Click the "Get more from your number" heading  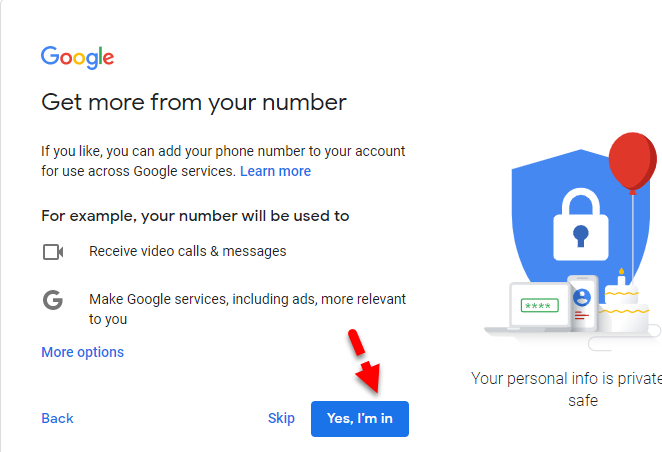coord(193,102)
